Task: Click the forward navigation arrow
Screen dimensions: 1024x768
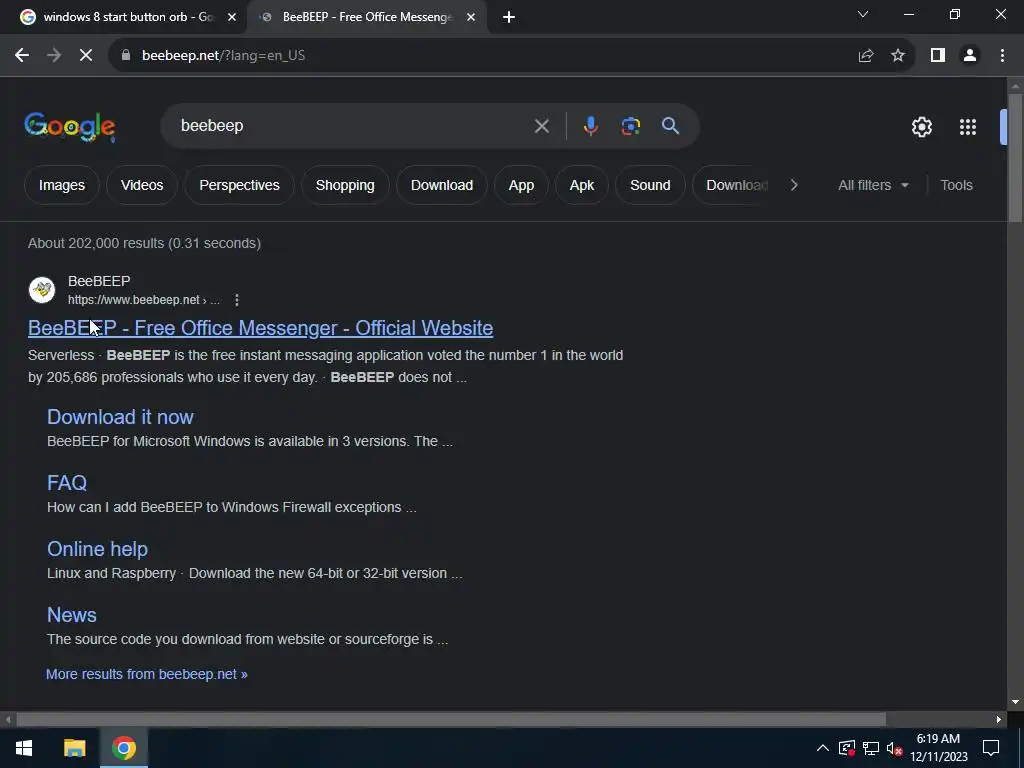Action: coord(54,56)
